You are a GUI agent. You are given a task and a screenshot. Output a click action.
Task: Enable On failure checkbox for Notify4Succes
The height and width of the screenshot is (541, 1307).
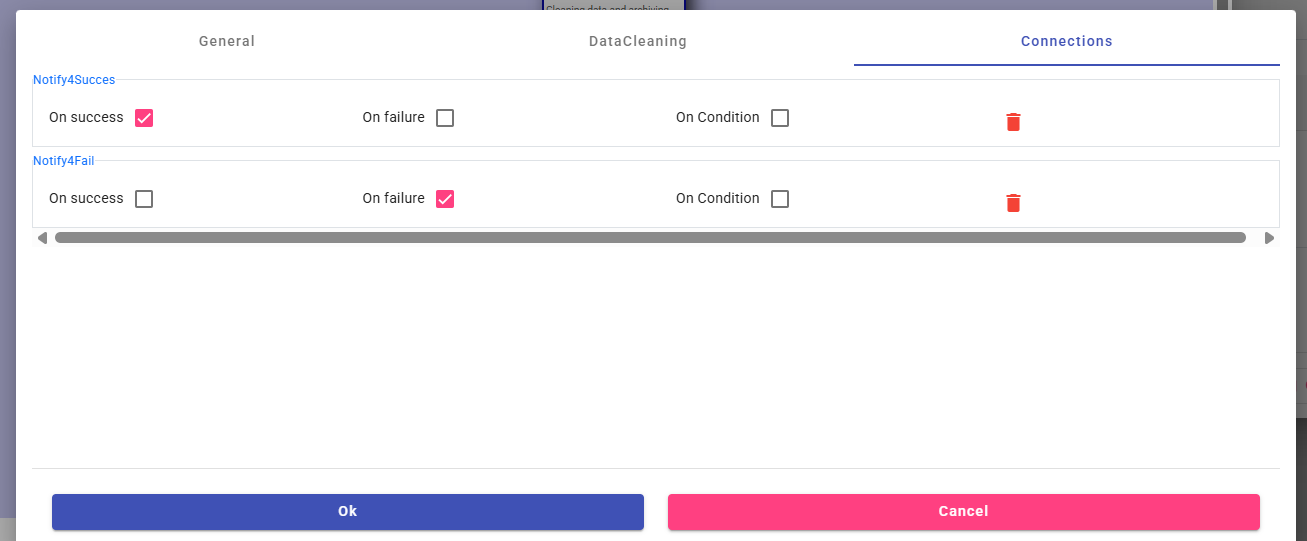point(445,118)
